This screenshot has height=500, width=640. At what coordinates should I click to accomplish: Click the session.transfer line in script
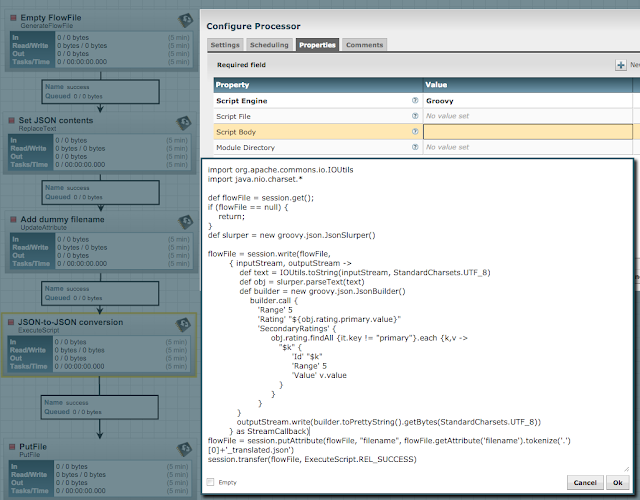(x=312, y=460)
